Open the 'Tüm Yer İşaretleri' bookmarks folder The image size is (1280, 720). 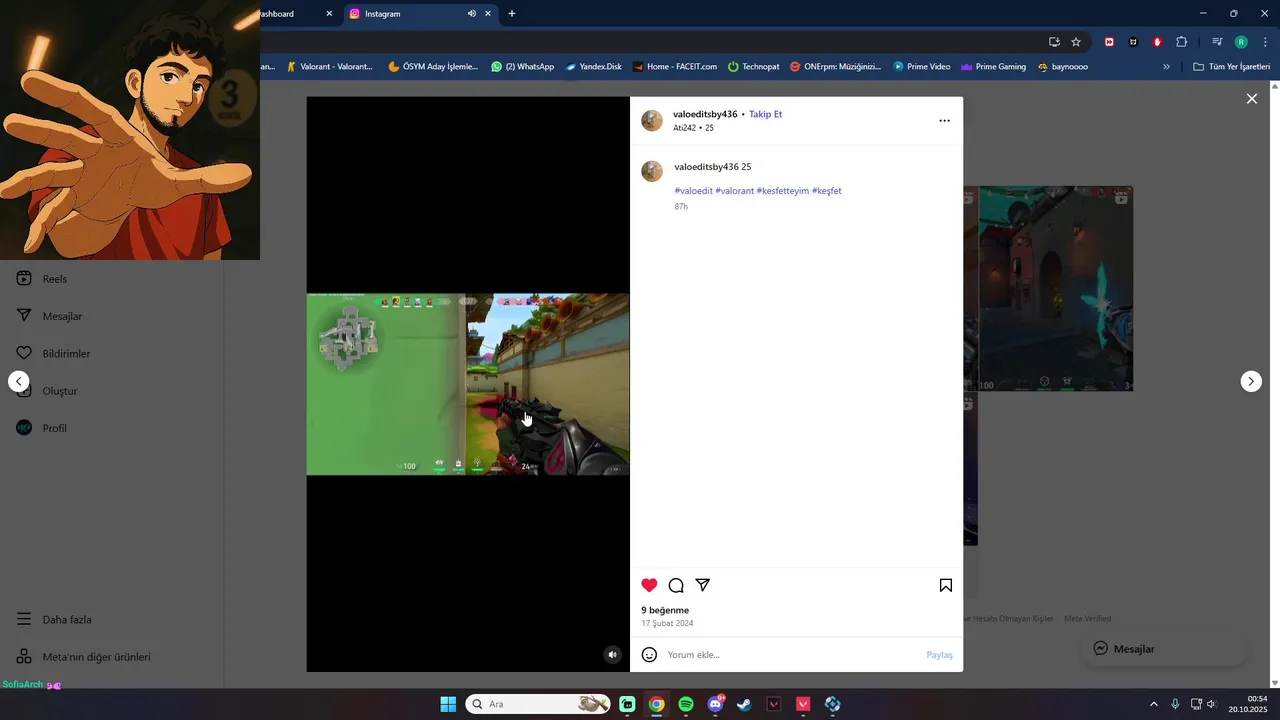point(1231,67)
